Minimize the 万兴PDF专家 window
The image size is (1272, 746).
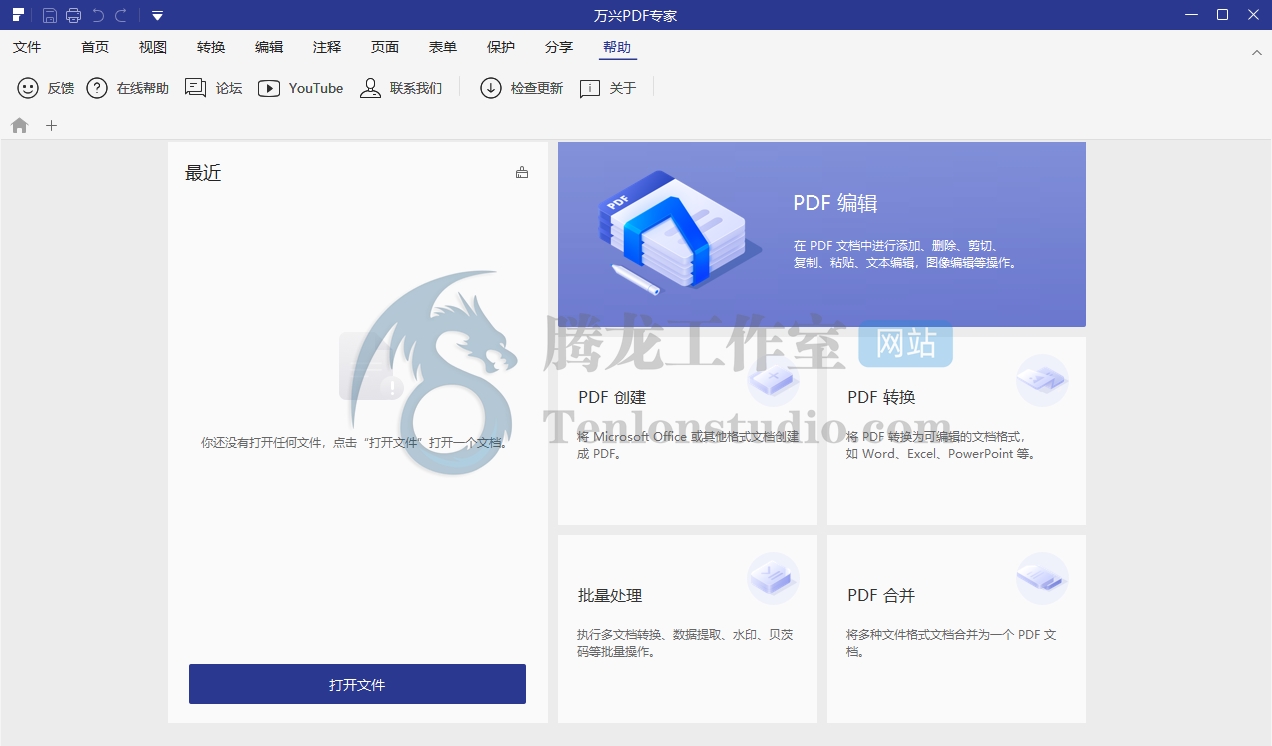coord(1191,15)
